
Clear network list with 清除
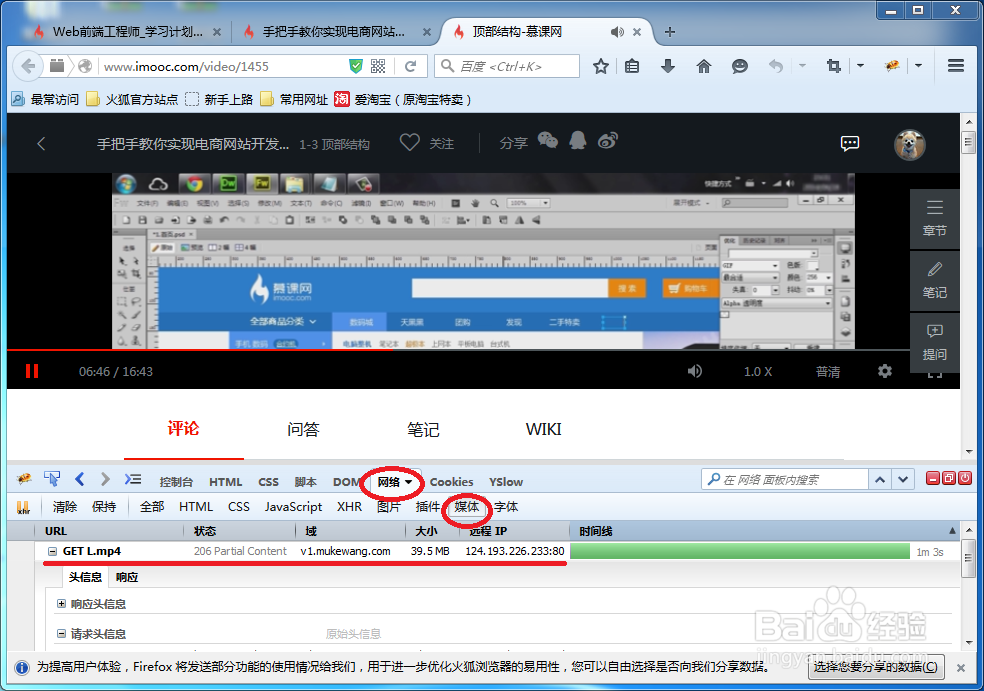pyautogui.click(x=65, y=506)
